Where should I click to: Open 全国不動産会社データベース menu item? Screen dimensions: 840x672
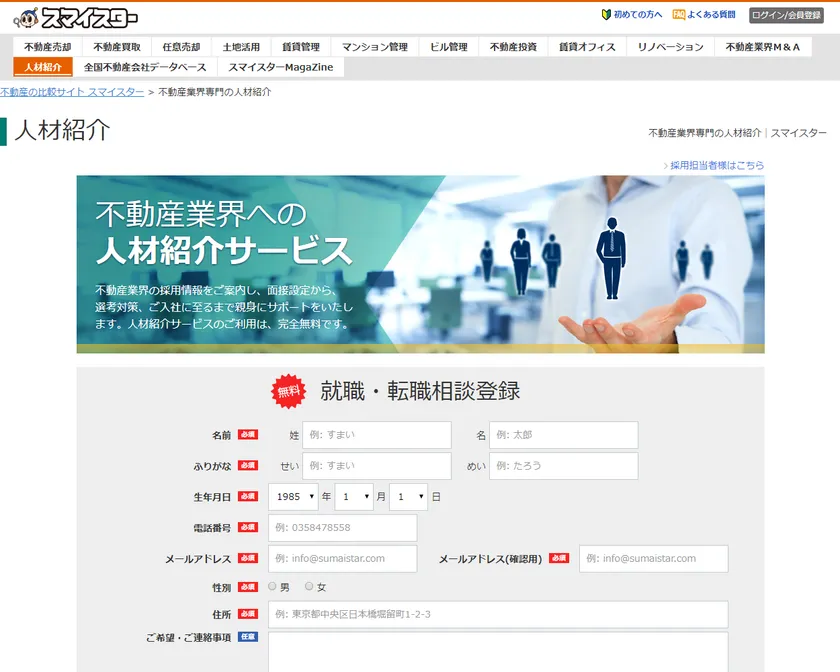pos(145,67)
